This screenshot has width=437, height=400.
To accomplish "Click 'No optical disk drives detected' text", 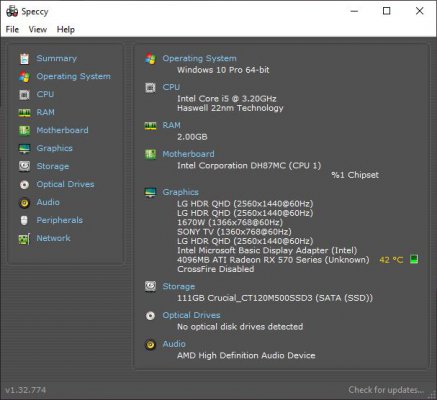I will 240,327.
